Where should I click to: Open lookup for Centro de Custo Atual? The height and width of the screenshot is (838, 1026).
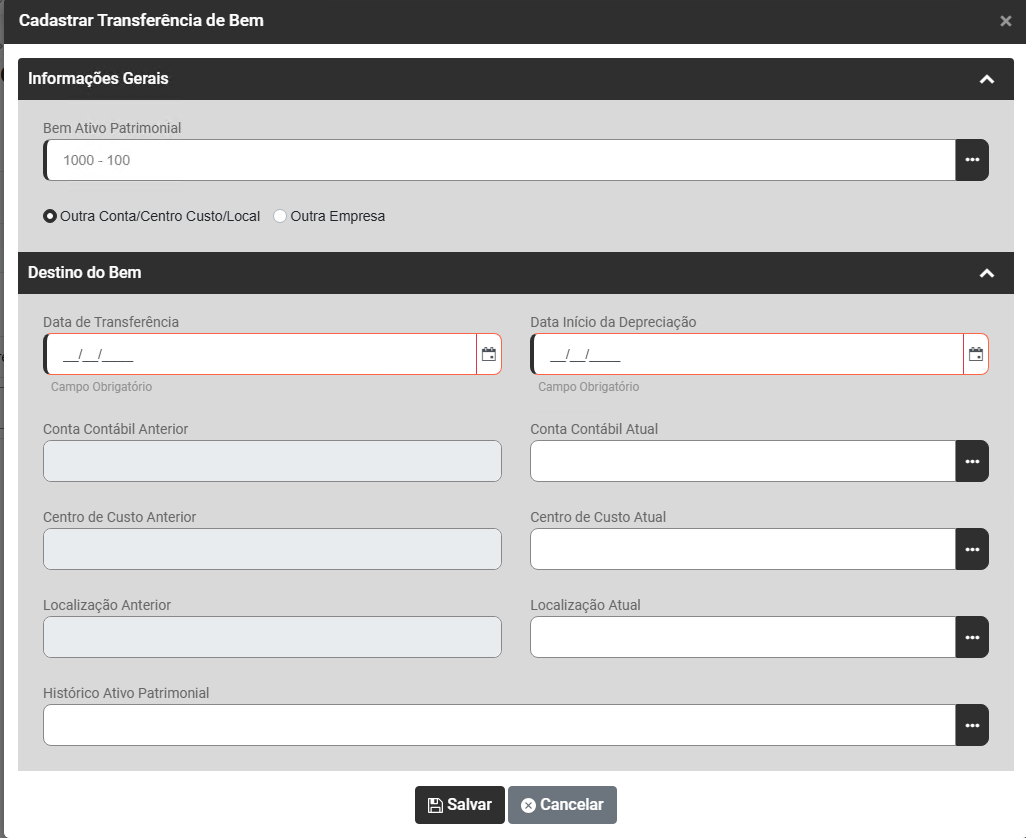972,549
